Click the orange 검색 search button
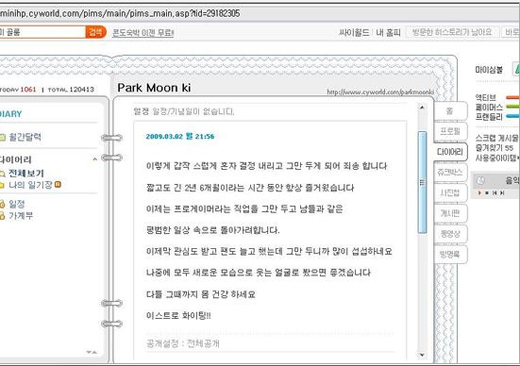 pos(95,32)
